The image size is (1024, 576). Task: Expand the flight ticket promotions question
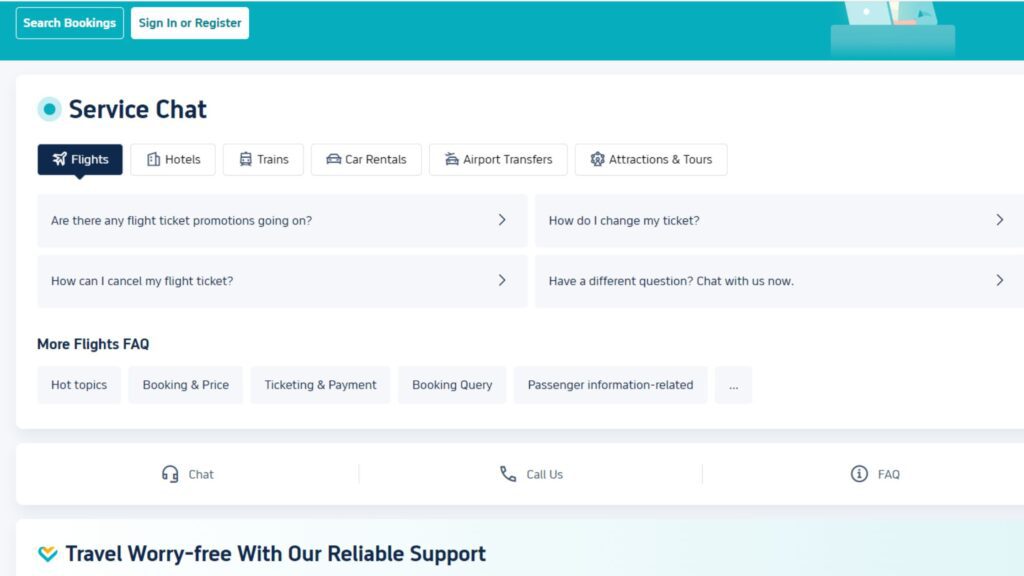(x=502, y=220)
